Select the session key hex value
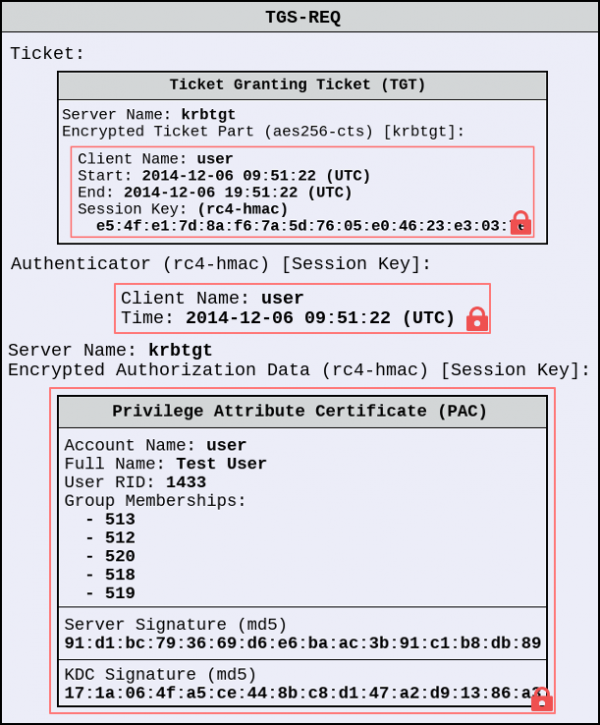 [x=307, y=226]
